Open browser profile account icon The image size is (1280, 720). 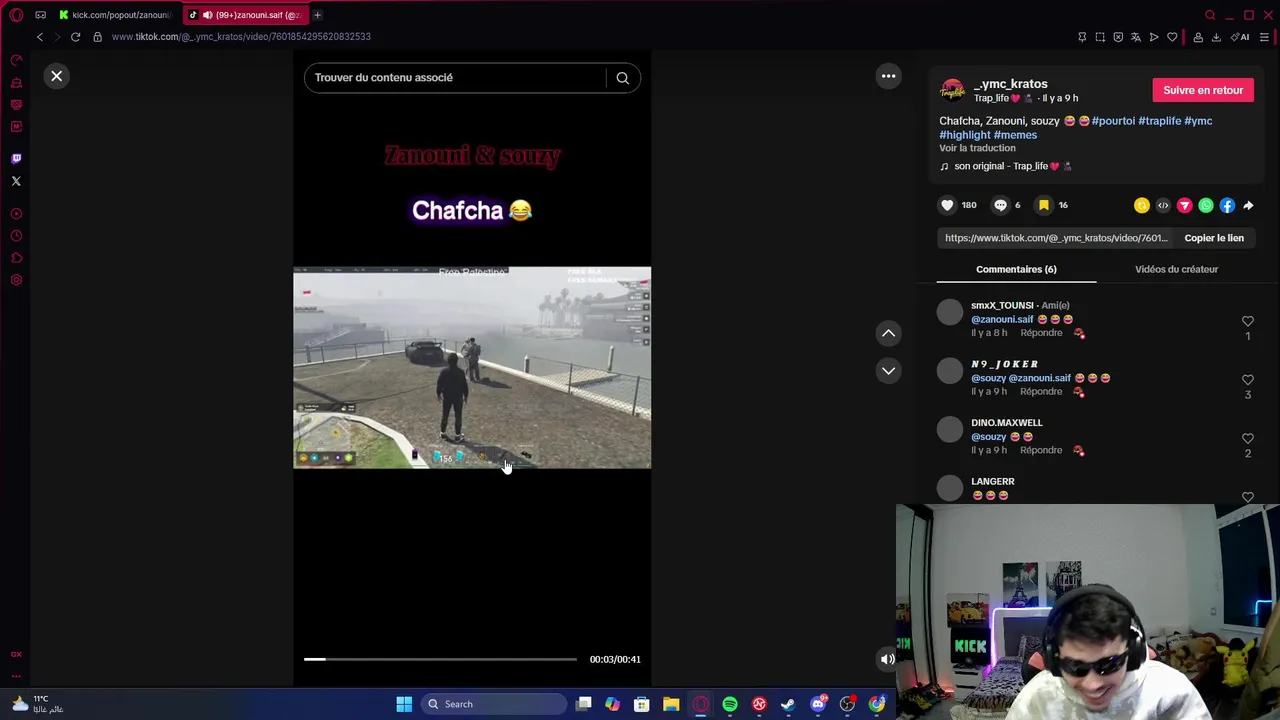point(1198,37)
